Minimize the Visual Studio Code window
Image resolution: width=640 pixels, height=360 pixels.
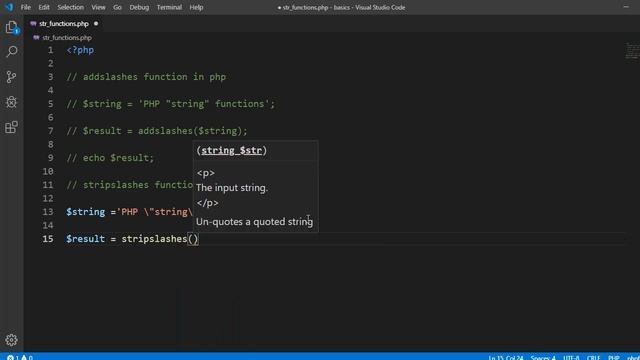(x=626, y=7)
